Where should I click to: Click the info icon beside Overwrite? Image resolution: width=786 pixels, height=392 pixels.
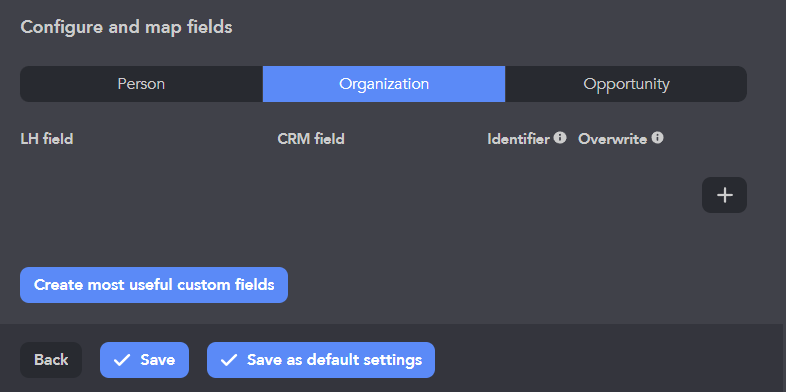pos(657,137)
